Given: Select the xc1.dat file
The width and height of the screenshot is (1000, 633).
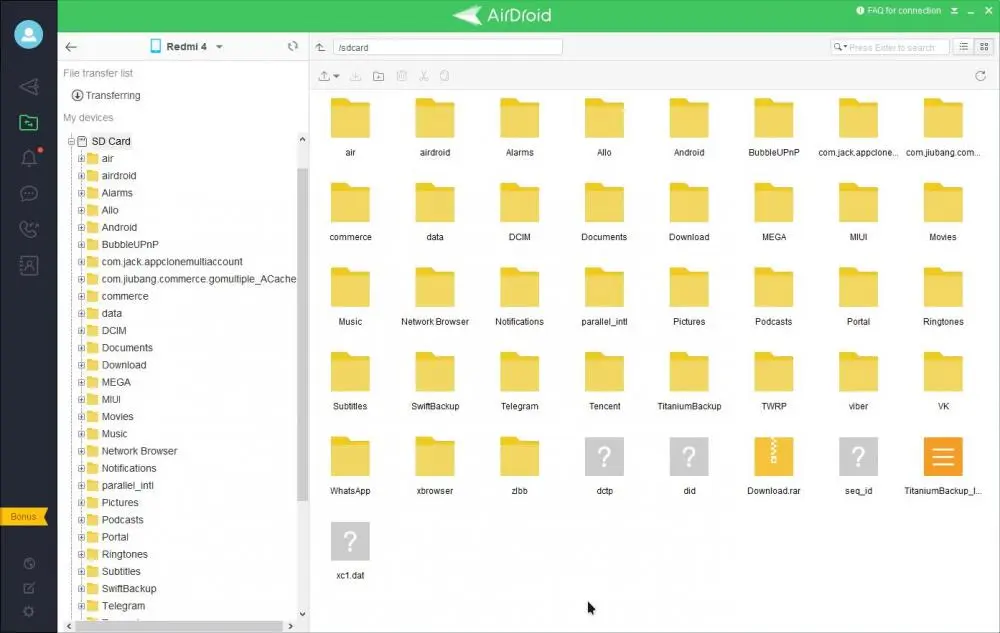Looking at the screenshot, I should 350,541.
